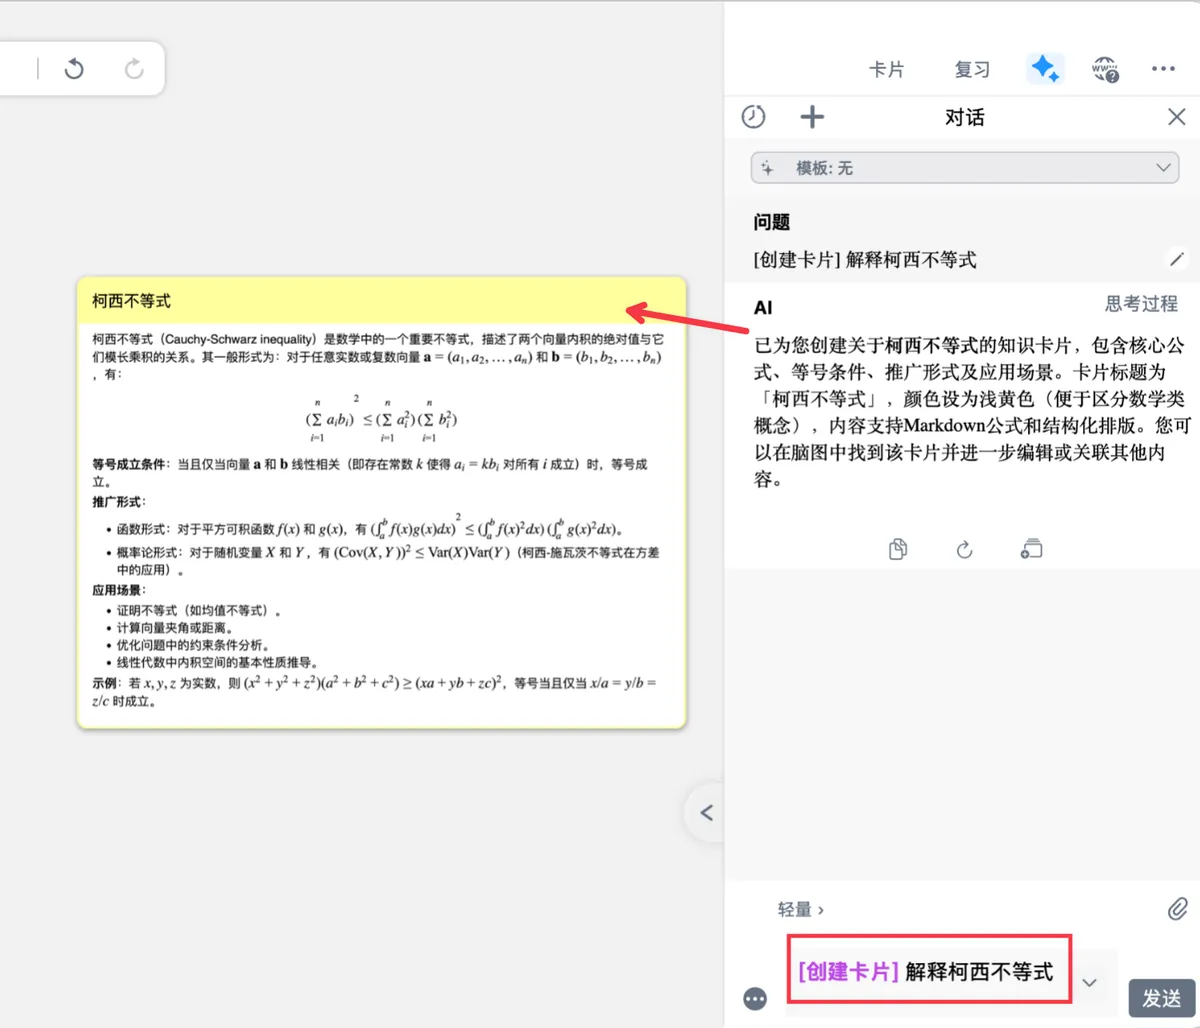Click the 发送 button
The width and height of the screenshot is (1200, 1028).
click(1162, 998)
